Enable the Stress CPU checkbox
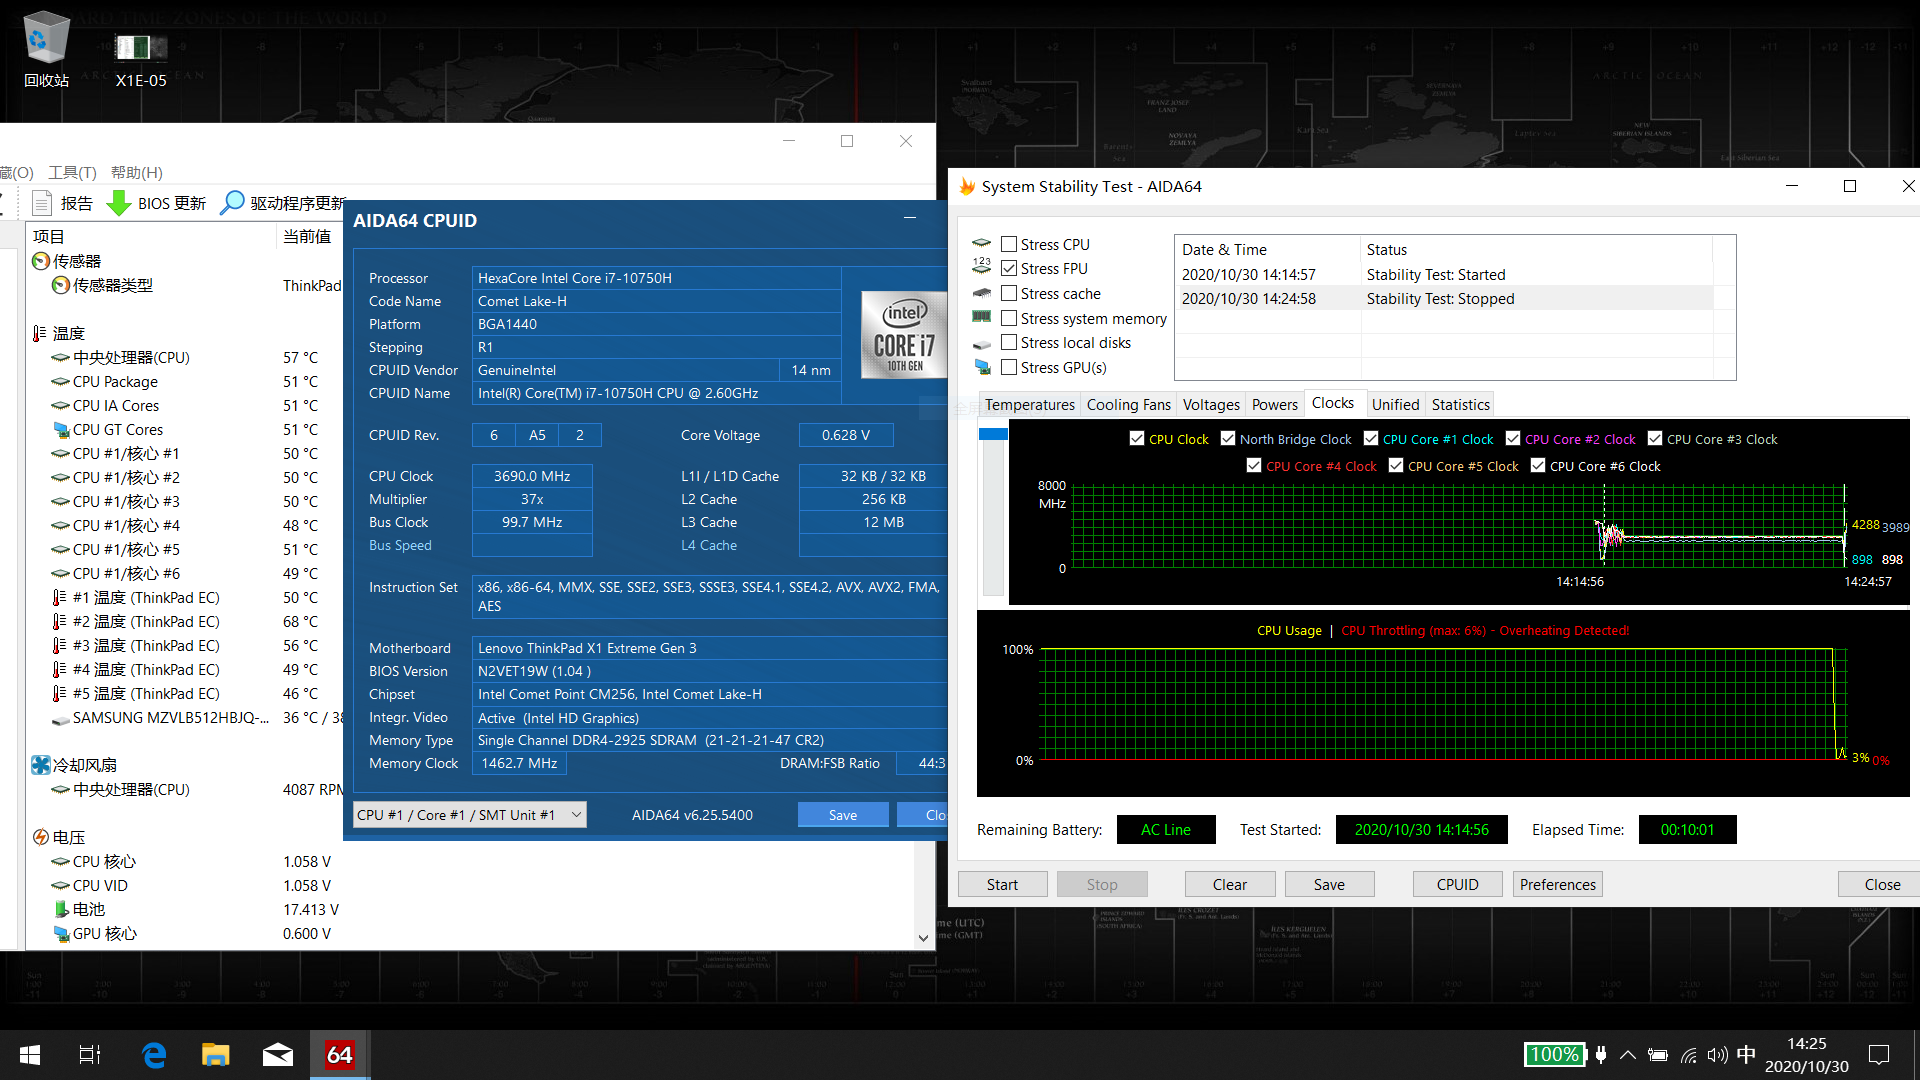The width and height of the screenshot is (1920, 1080). point(1009,244)
